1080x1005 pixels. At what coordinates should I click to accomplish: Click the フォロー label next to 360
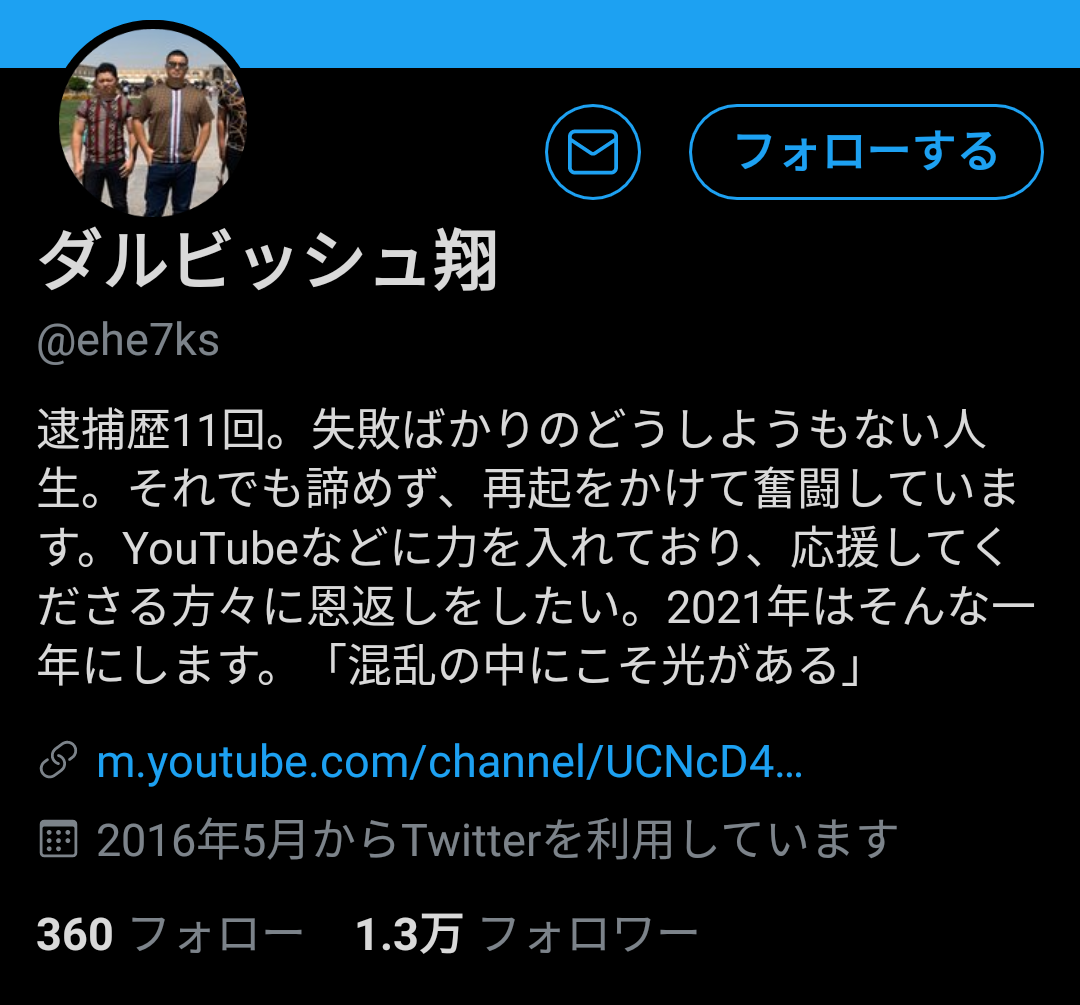(216, 935)
